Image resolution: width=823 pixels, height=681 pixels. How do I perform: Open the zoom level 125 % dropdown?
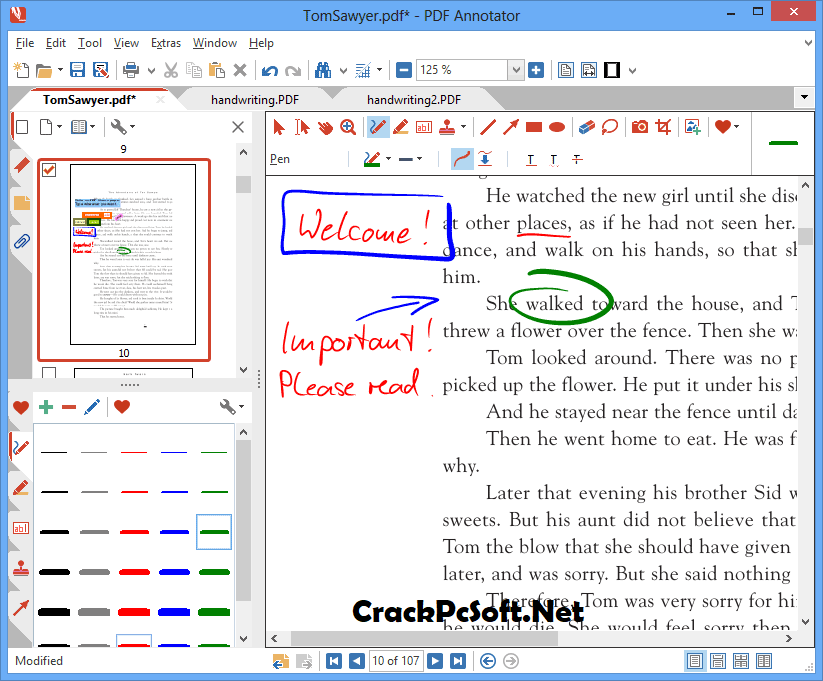point(516,70)
